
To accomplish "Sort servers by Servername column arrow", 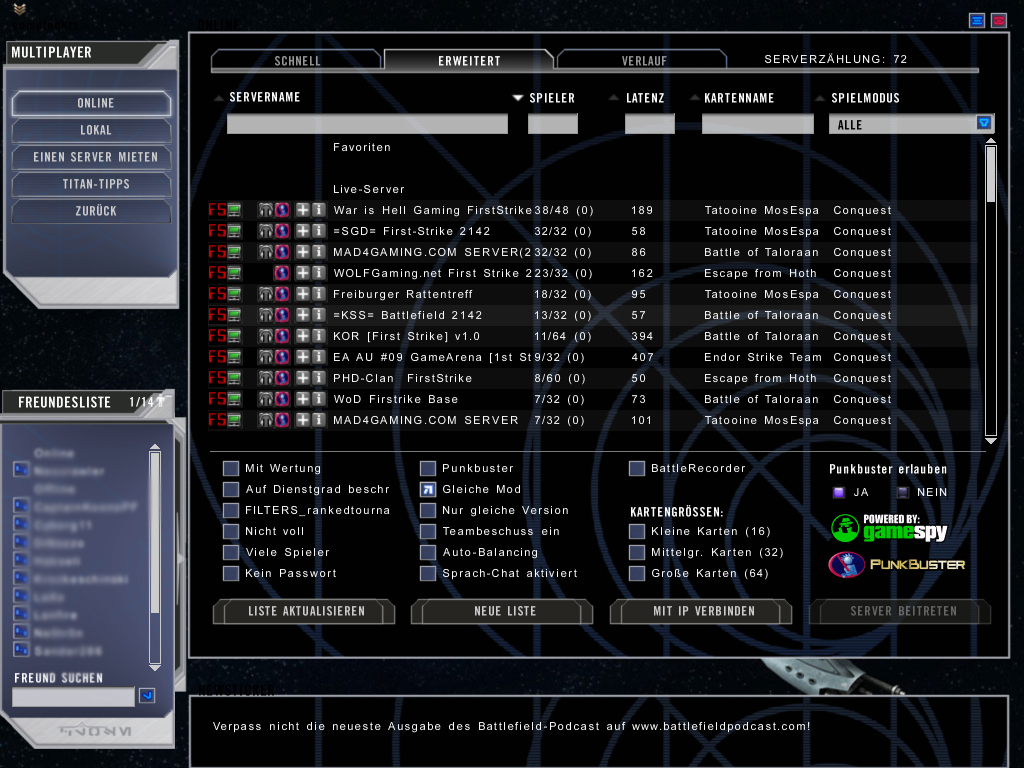I will click(x=219, y=98).
